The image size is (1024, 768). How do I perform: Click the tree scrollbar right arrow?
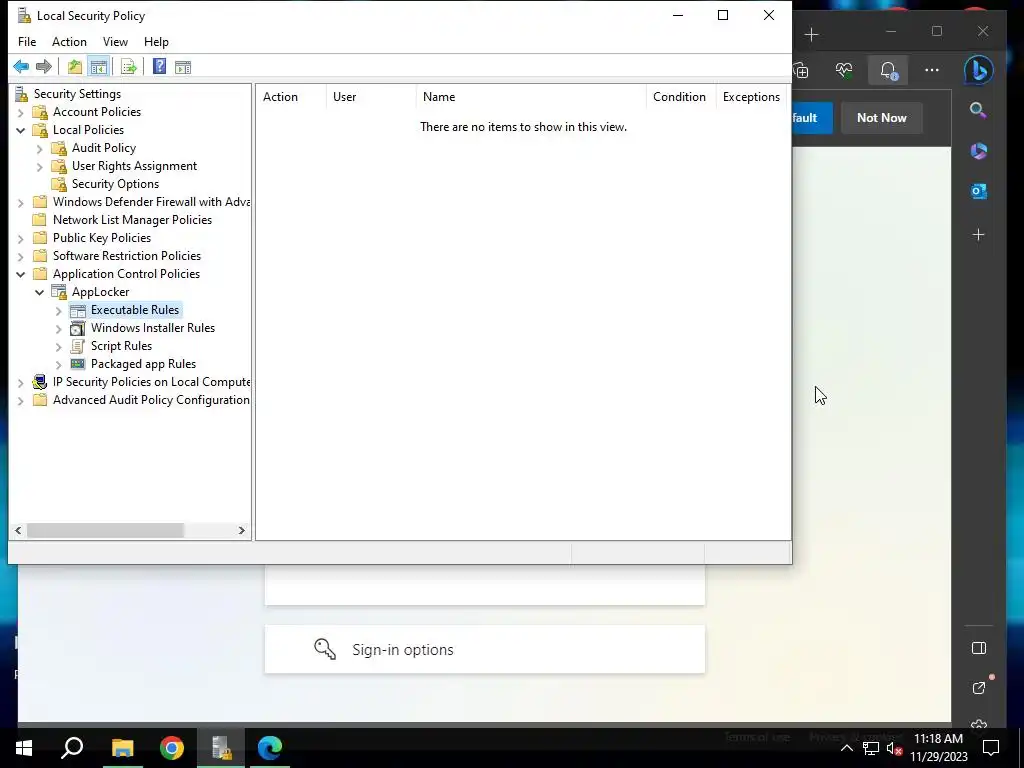[242, 531]
